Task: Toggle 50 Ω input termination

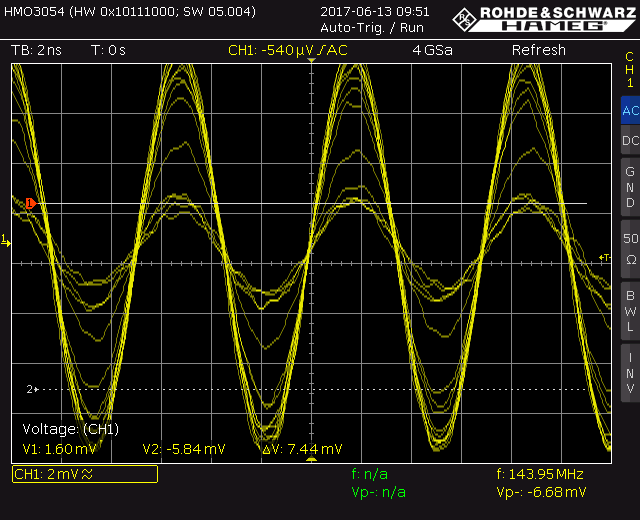Action: tap(629, 249)
